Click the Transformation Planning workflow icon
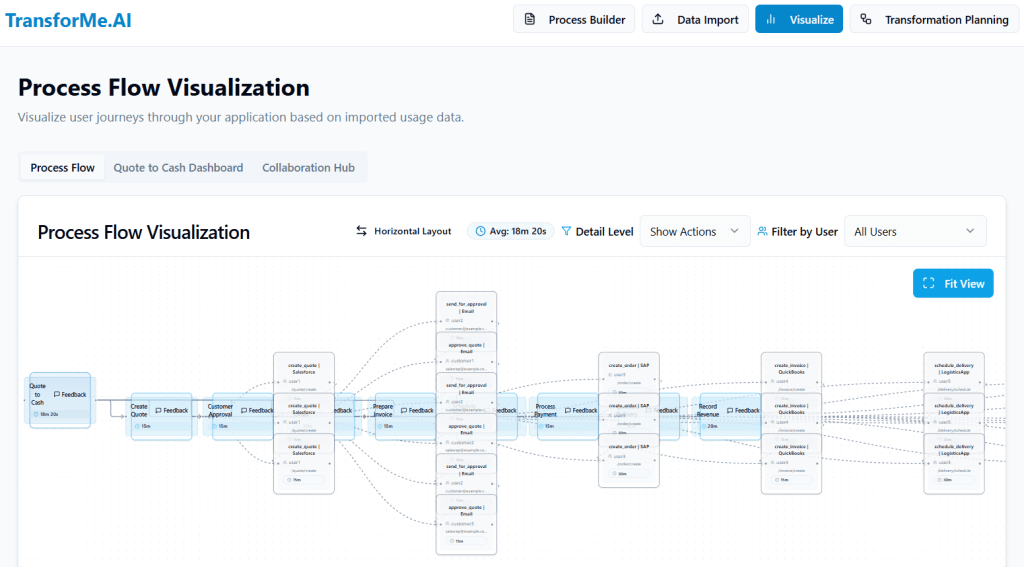Image resolution: width=1024 pixels, height=567 pixels. [866, 20]
